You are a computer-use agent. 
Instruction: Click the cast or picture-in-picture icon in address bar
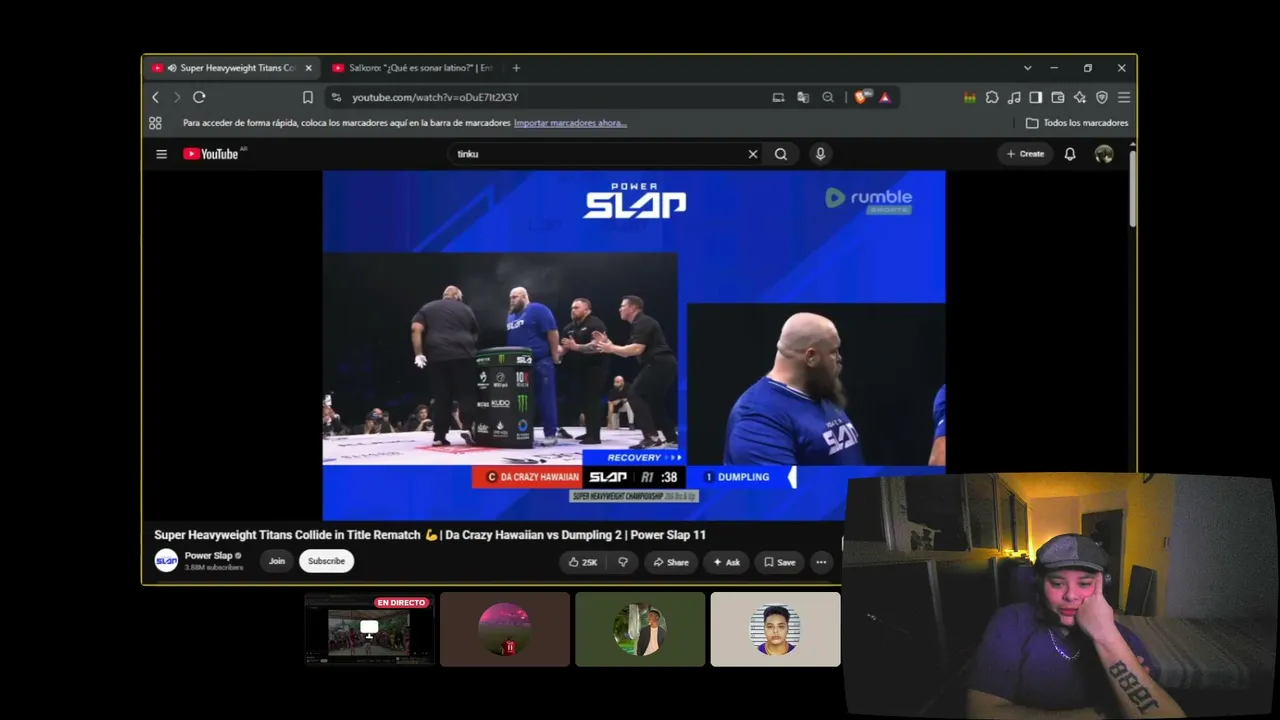tap(778, 97)
